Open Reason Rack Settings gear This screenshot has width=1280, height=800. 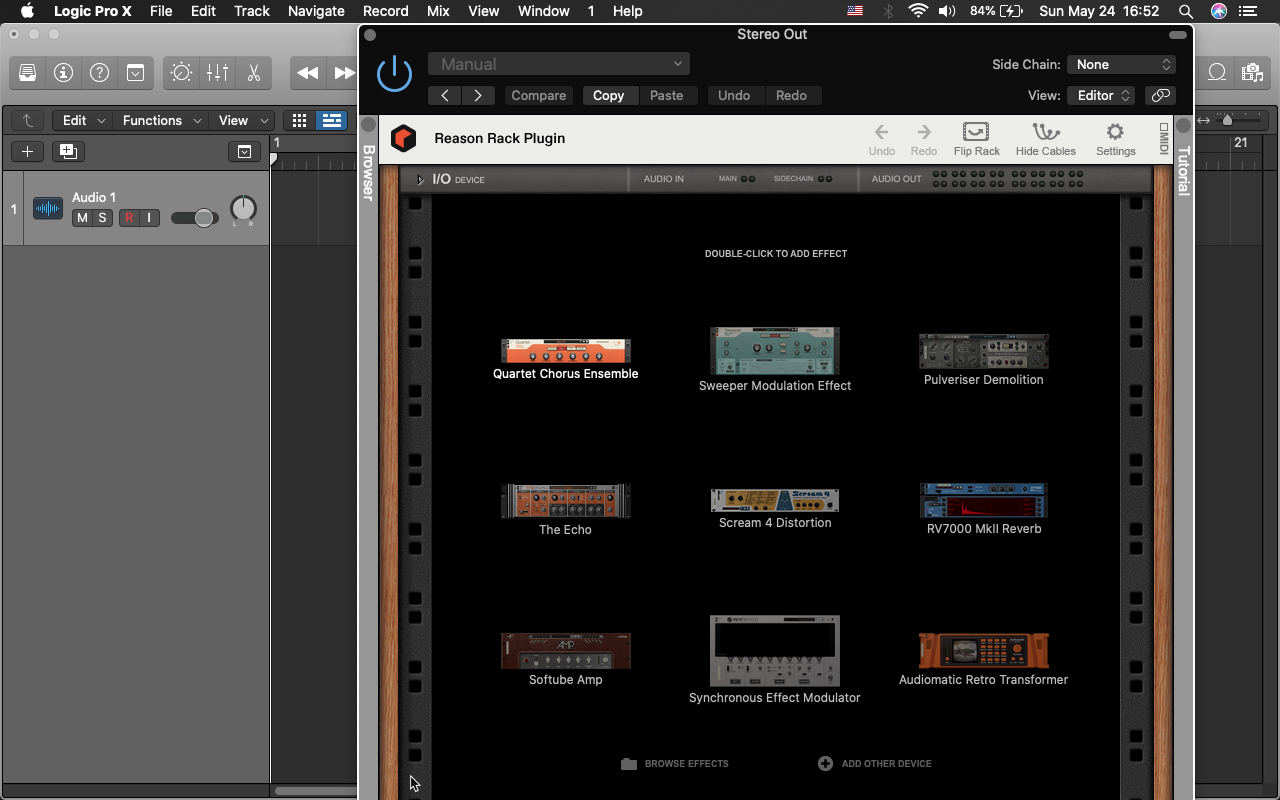pyautogui.click(x=1115, y=138)
